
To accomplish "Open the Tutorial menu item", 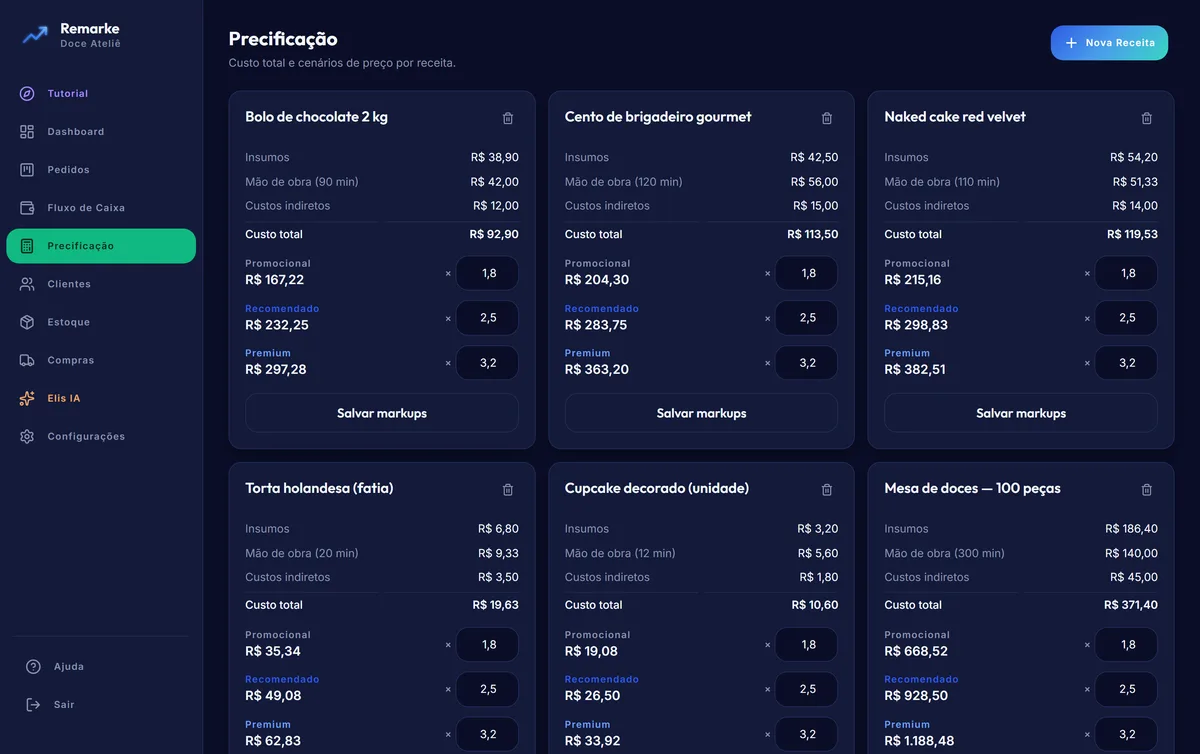I will pyautogui.click(x=101, y=94).
